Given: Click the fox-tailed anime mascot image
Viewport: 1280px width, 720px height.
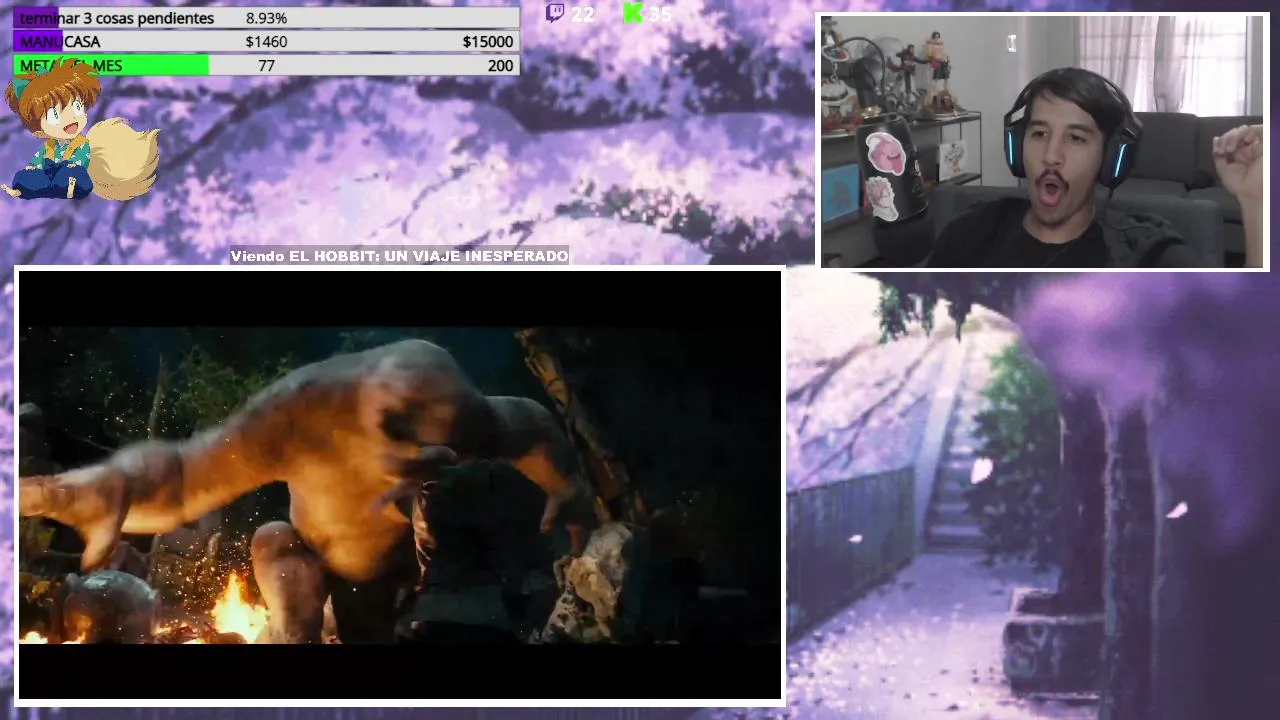Looking at the screenshot, I should [x=82, y=130].
